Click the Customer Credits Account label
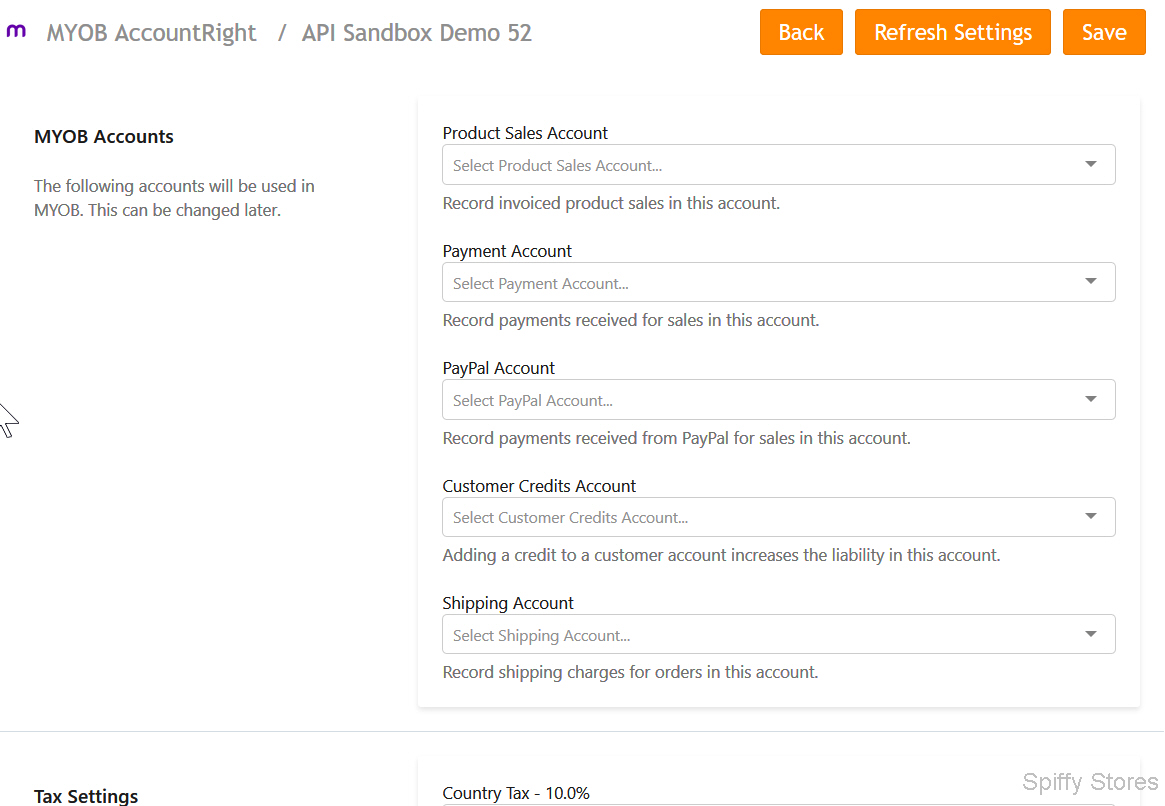This screenshot has width=1165, height=806. click(x=539, y=486)
